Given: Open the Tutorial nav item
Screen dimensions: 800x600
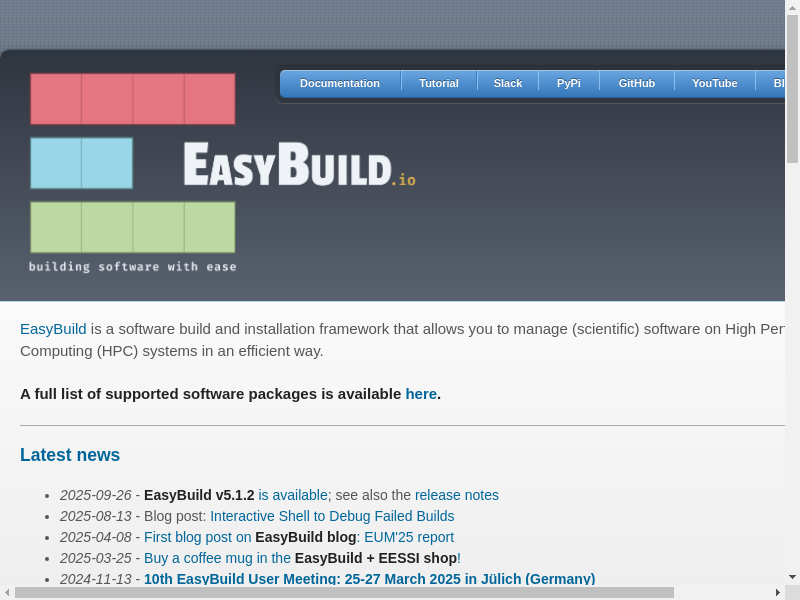Looking at the screenshot, I should [438, 83].
